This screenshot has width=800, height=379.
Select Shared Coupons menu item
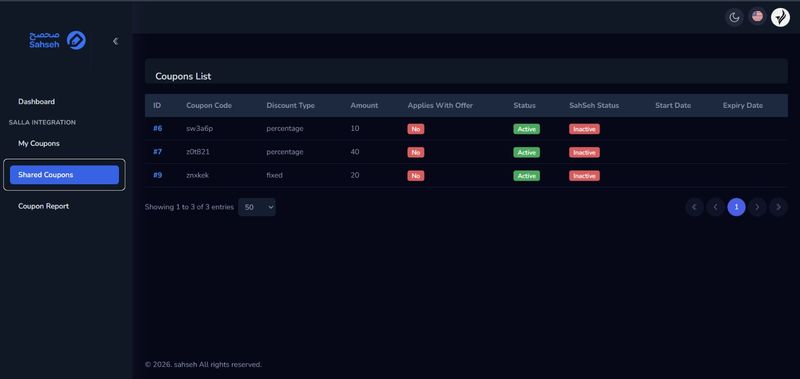tap(64, 174)
